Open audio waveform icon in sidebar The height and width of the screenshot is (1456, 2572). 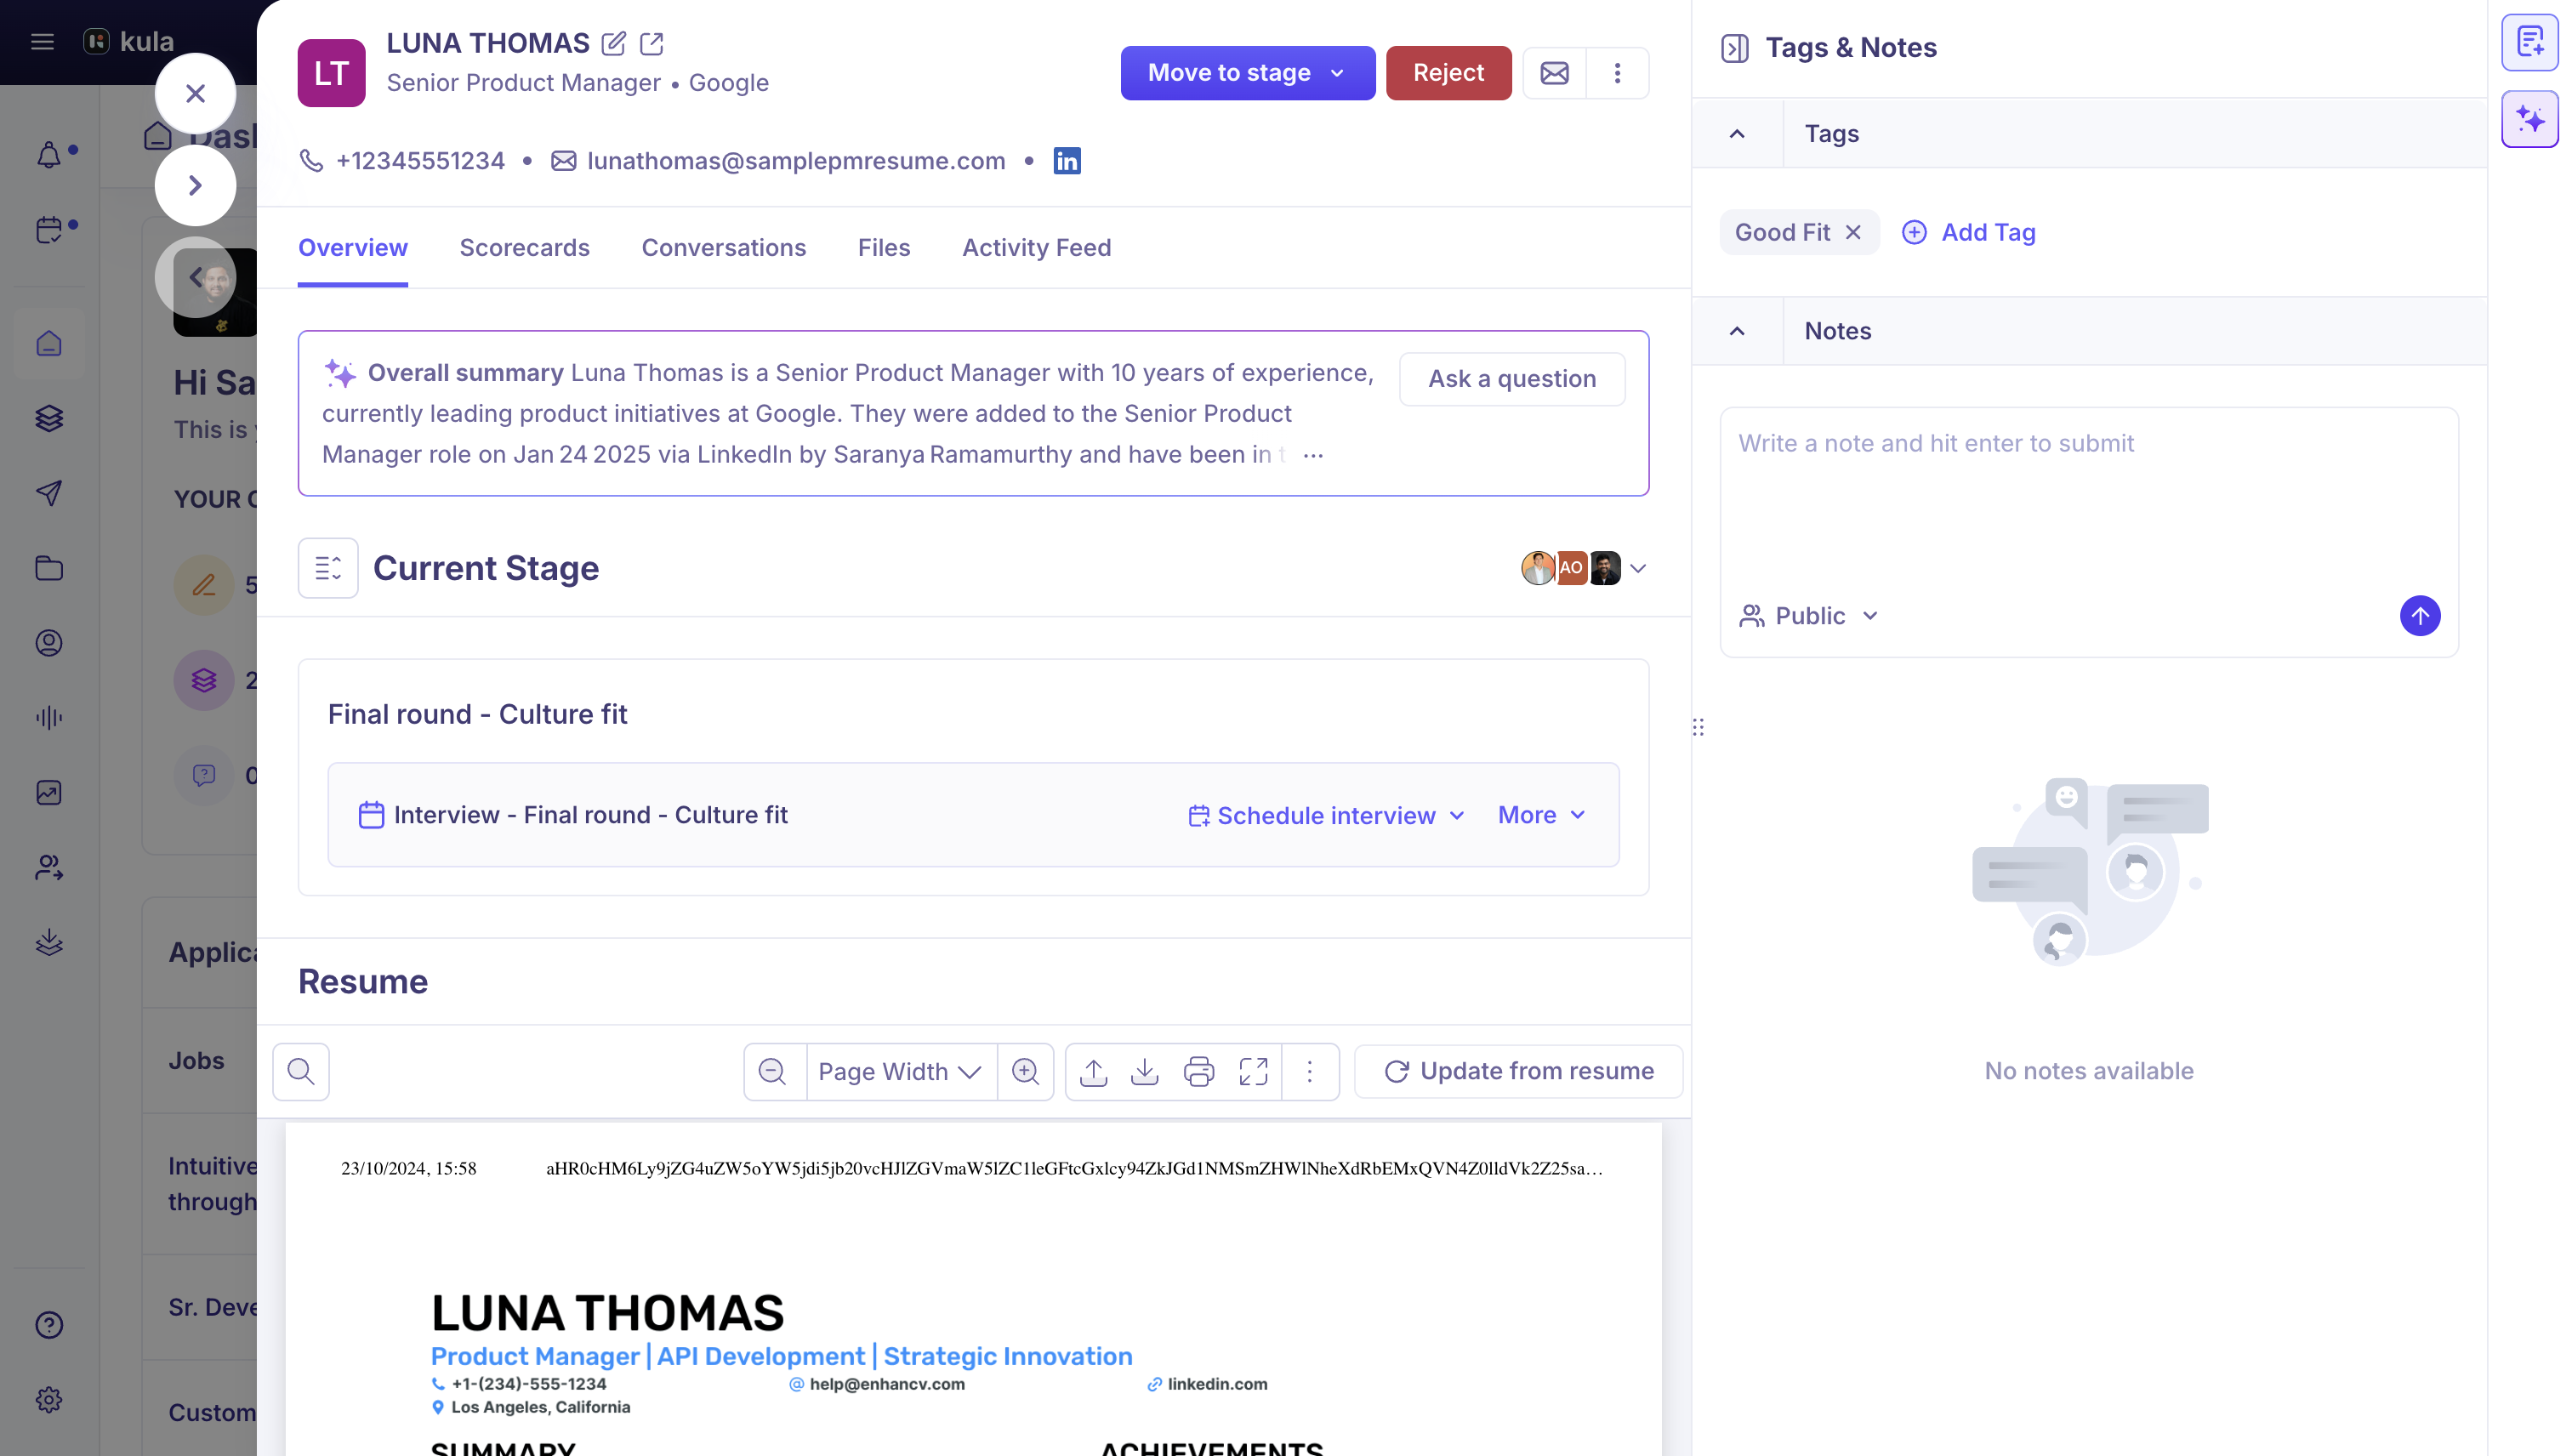[x=49, y=717]
